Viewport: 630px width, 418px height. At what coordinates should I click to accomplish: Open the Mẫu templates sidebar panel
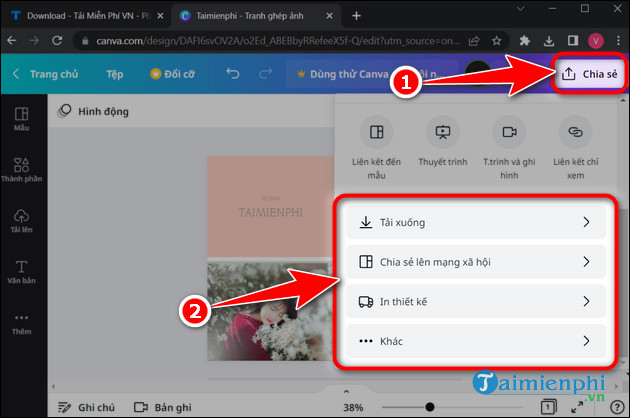click(21, 119)
